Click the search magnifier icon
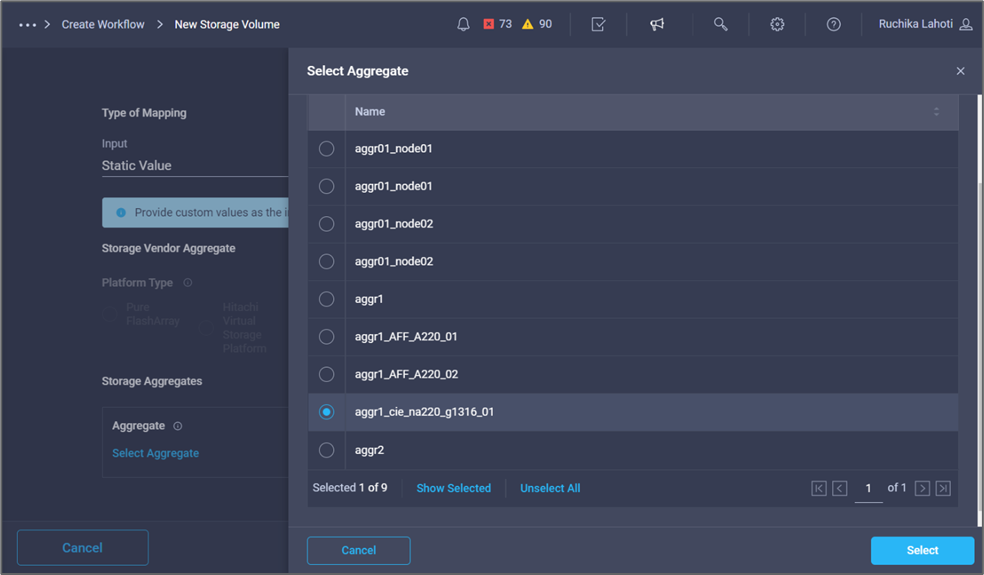 click(x=720, y=24)
